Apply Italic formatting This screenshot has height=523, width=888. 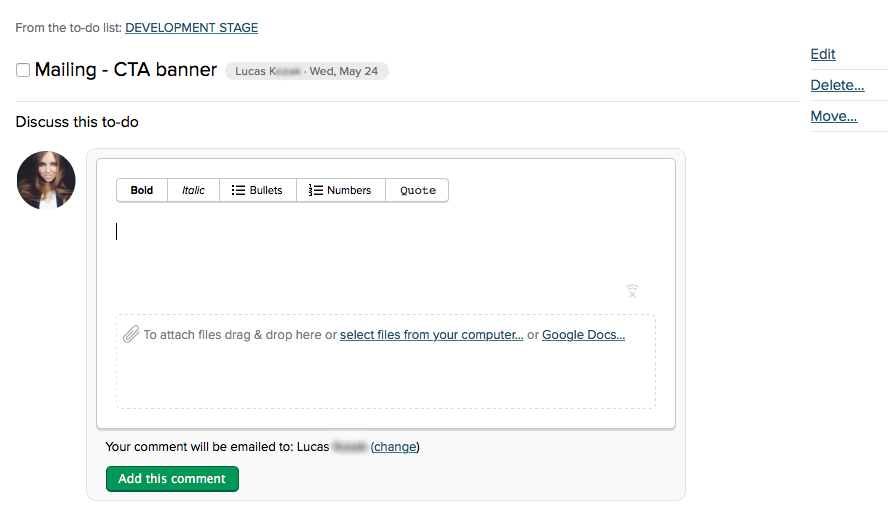(x=193, y=190)
